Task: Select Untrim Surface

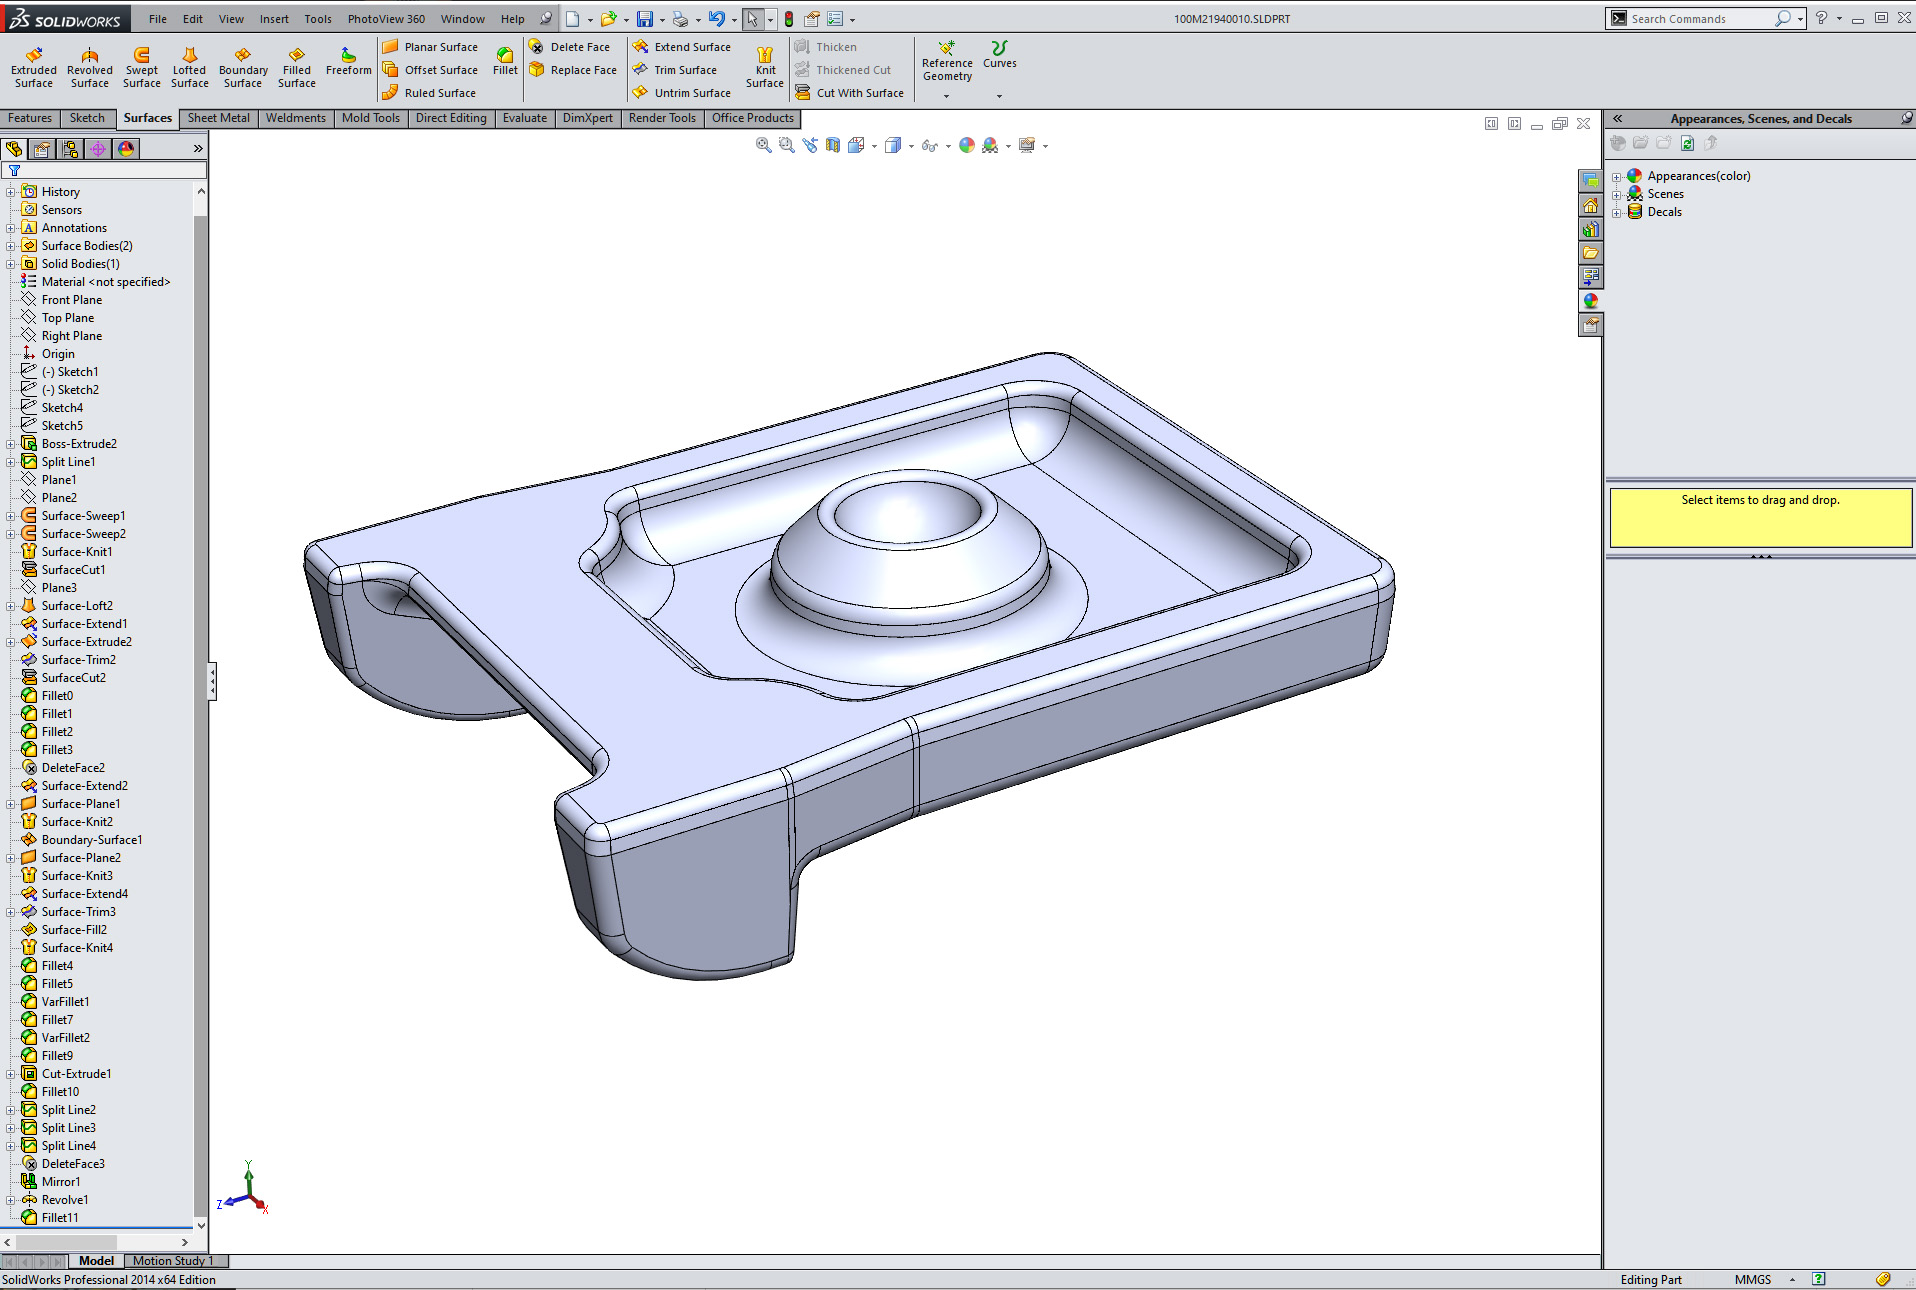Action: click(682, 93)
